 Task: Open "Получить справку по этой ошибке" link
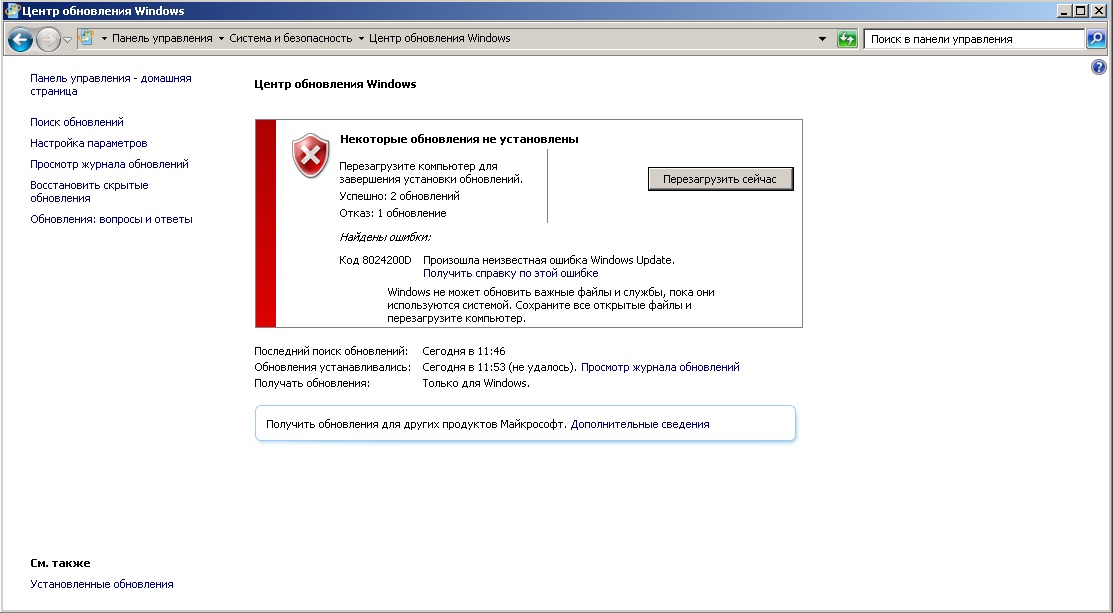pos(511,273)
